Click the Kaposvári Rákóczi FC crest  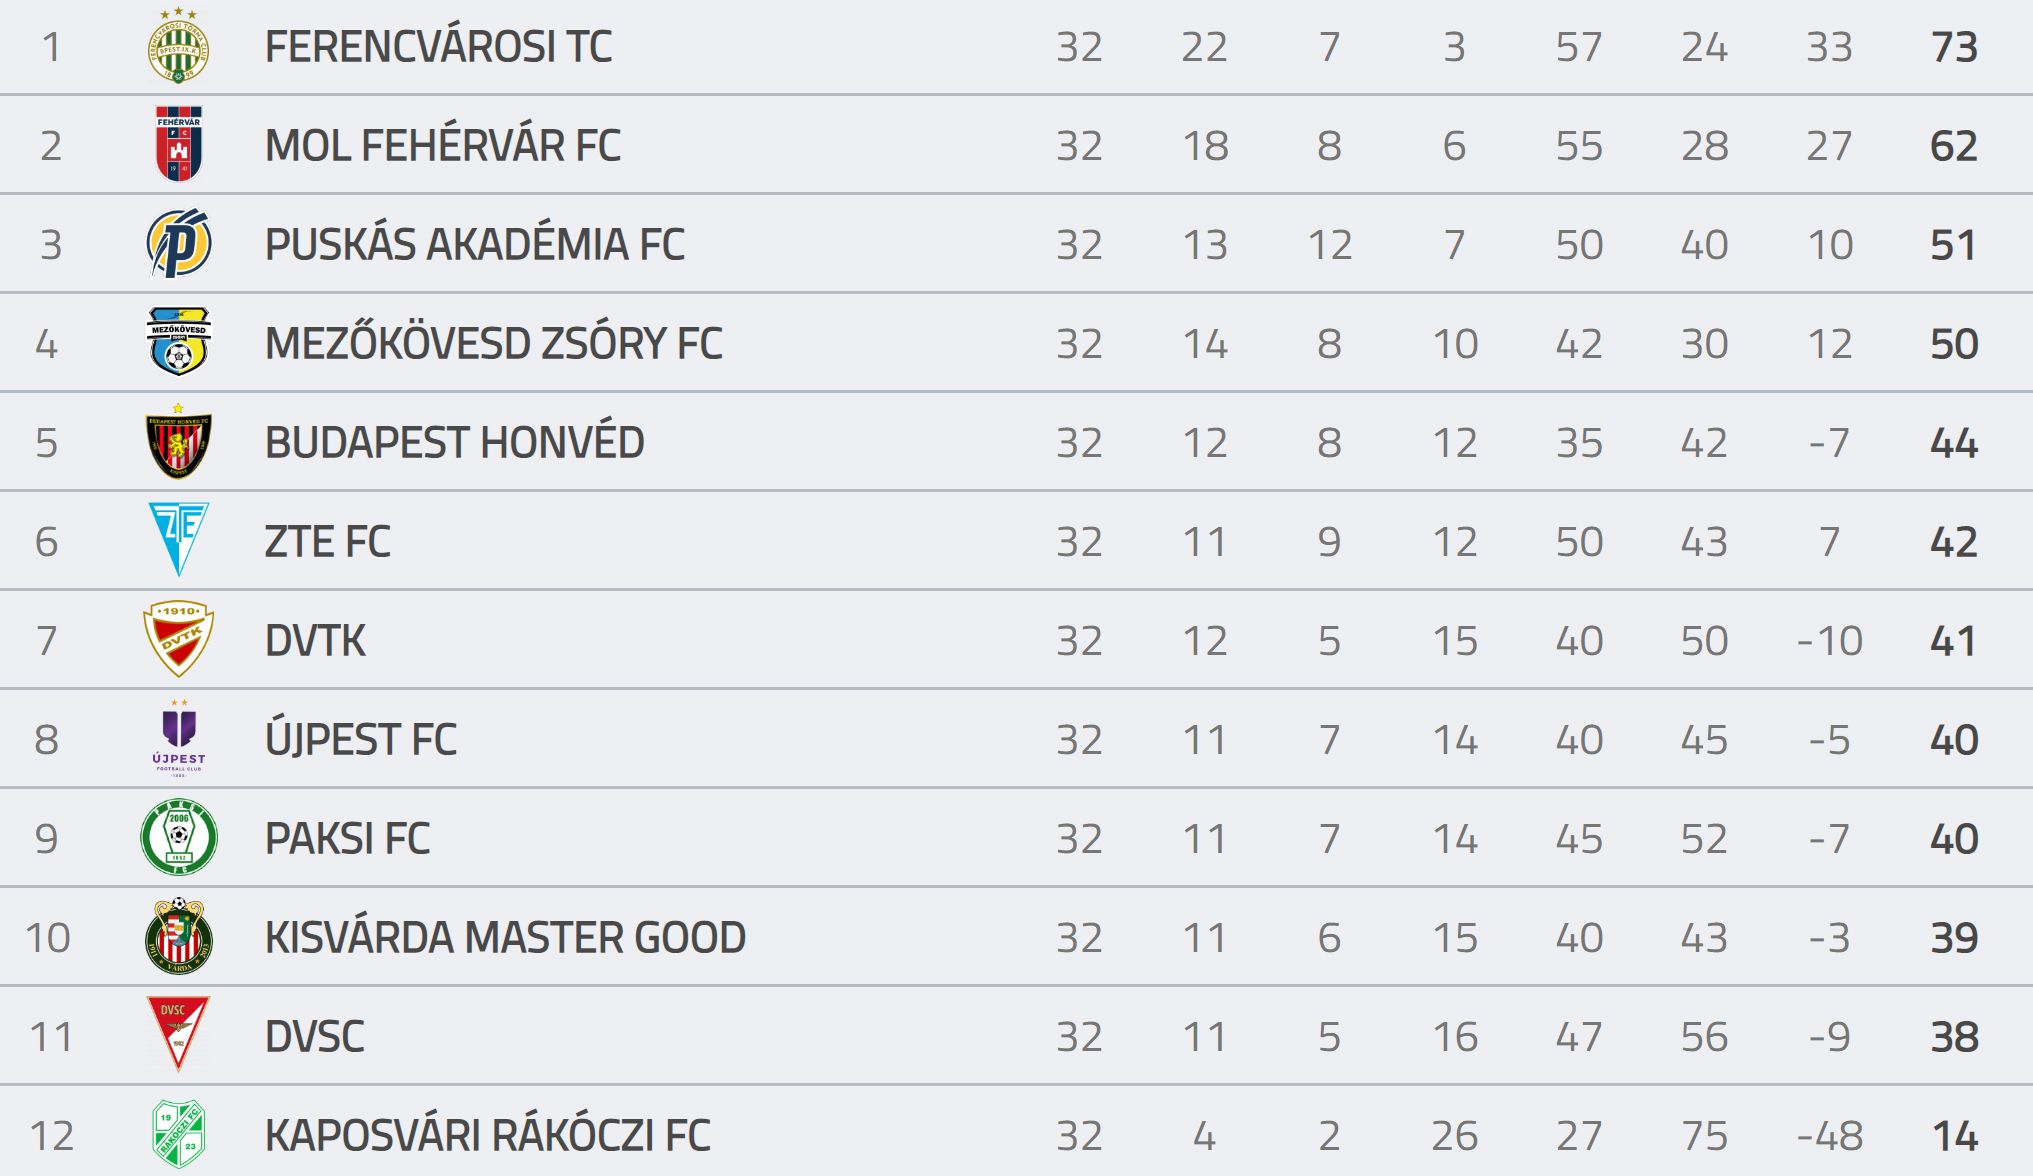tap(179, 1134)
